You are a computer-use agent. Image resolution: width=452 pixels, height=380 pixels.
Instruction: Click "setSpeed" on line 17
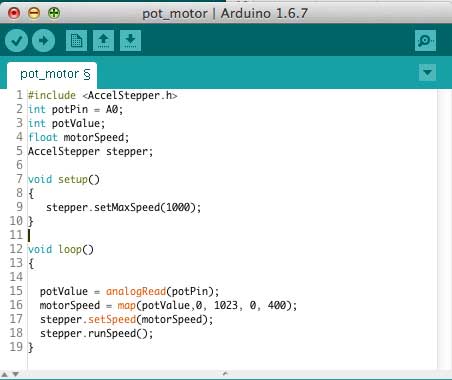coord(112,319)
